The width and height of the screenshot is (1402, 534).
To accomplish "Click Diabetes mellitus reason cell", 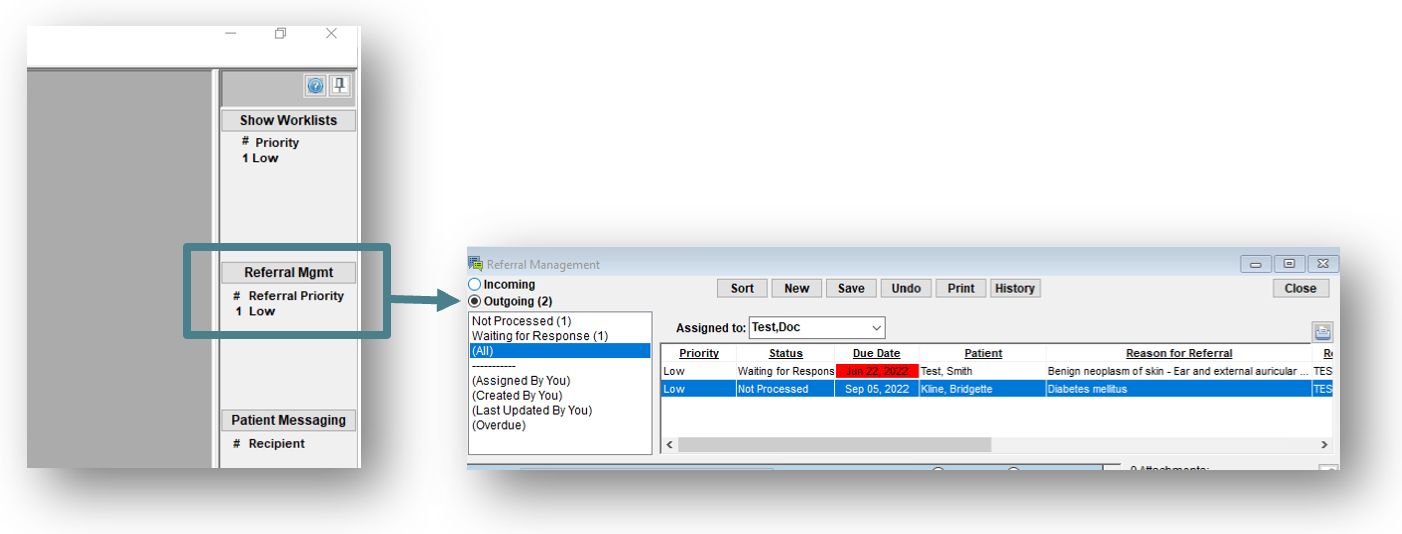I will [x=1179, y=389].
